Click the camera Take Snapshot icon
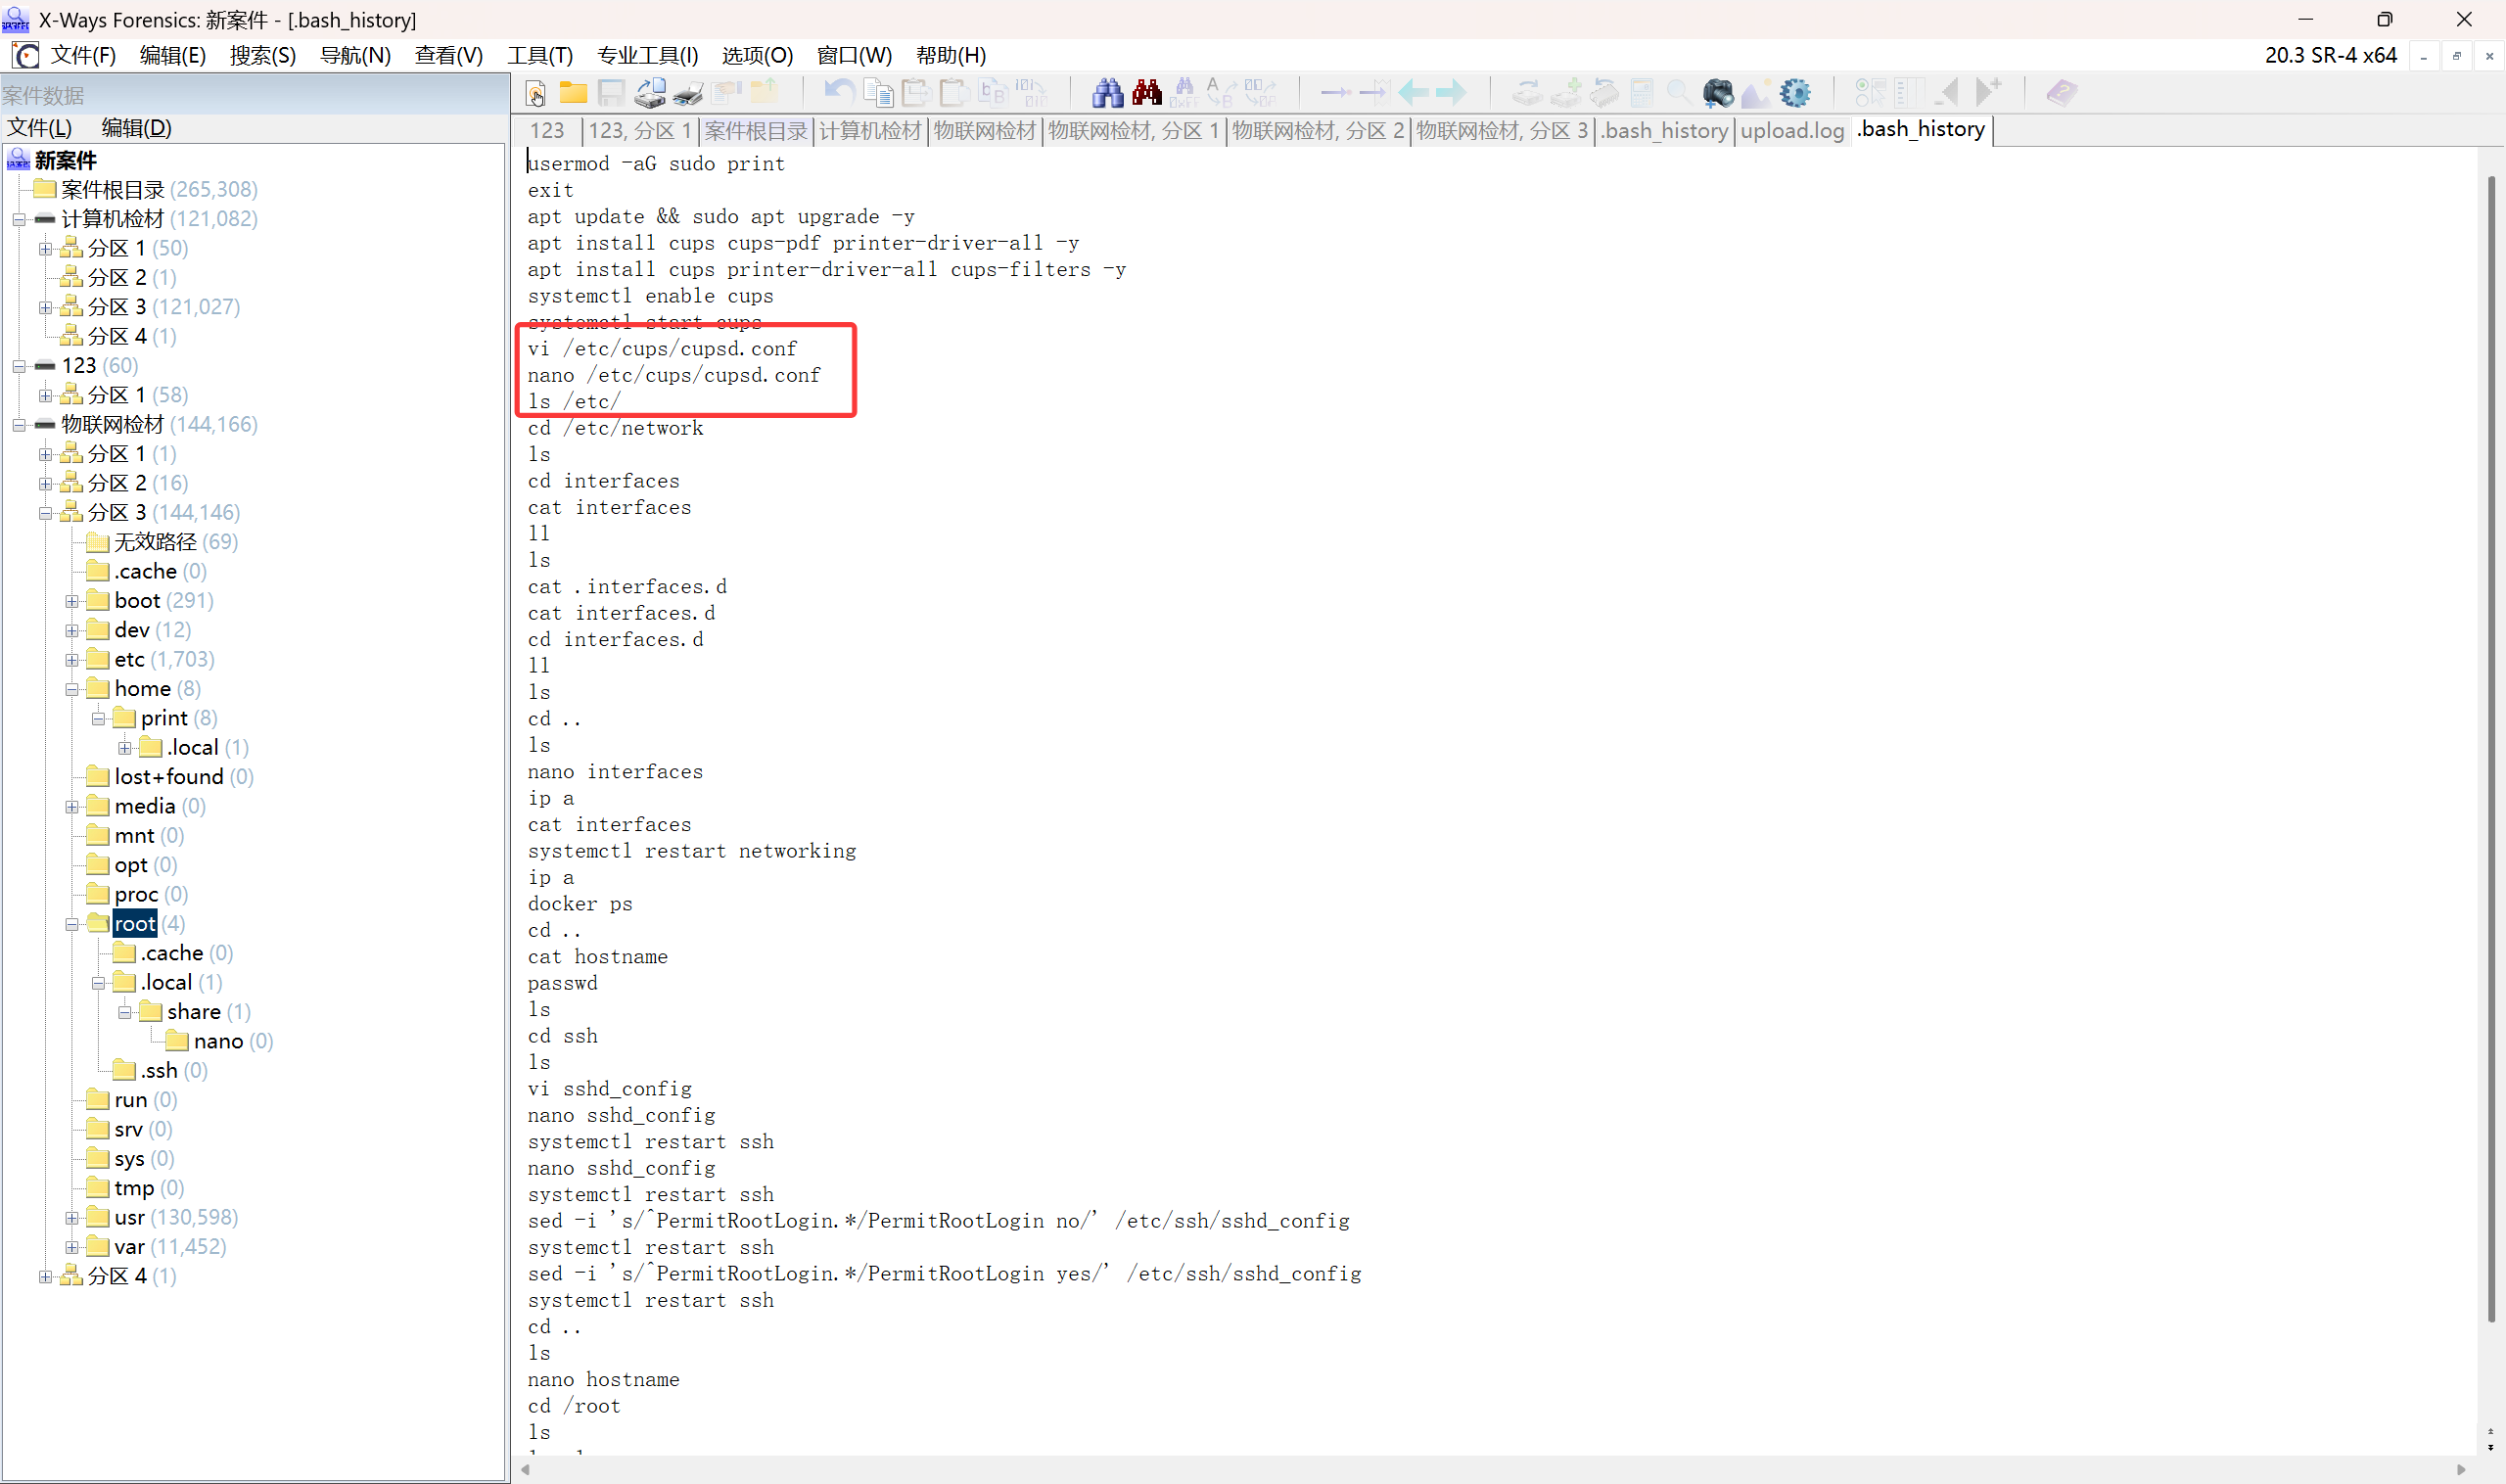Screen dimensions: 2506x1484 pos(1717,93)
